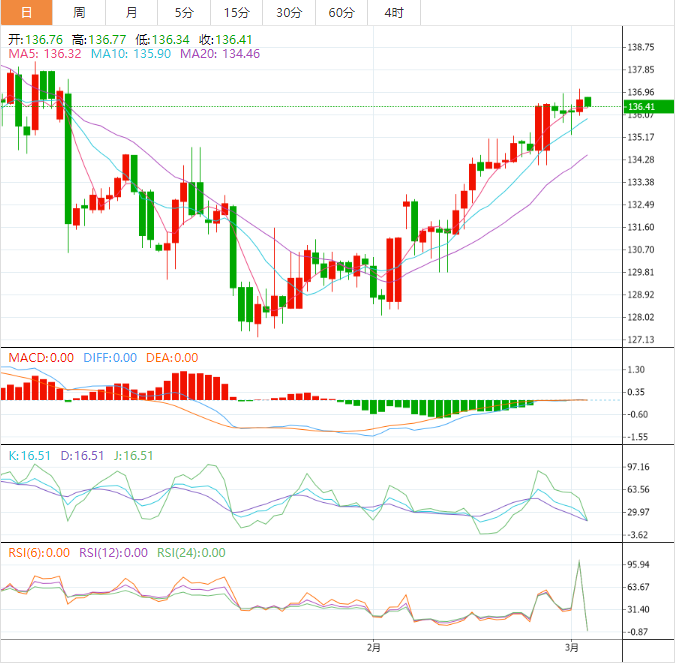This screenshot has height=666, width=678.
Task: Open the 4时 timeframe tab
Action: pos(394,13)
